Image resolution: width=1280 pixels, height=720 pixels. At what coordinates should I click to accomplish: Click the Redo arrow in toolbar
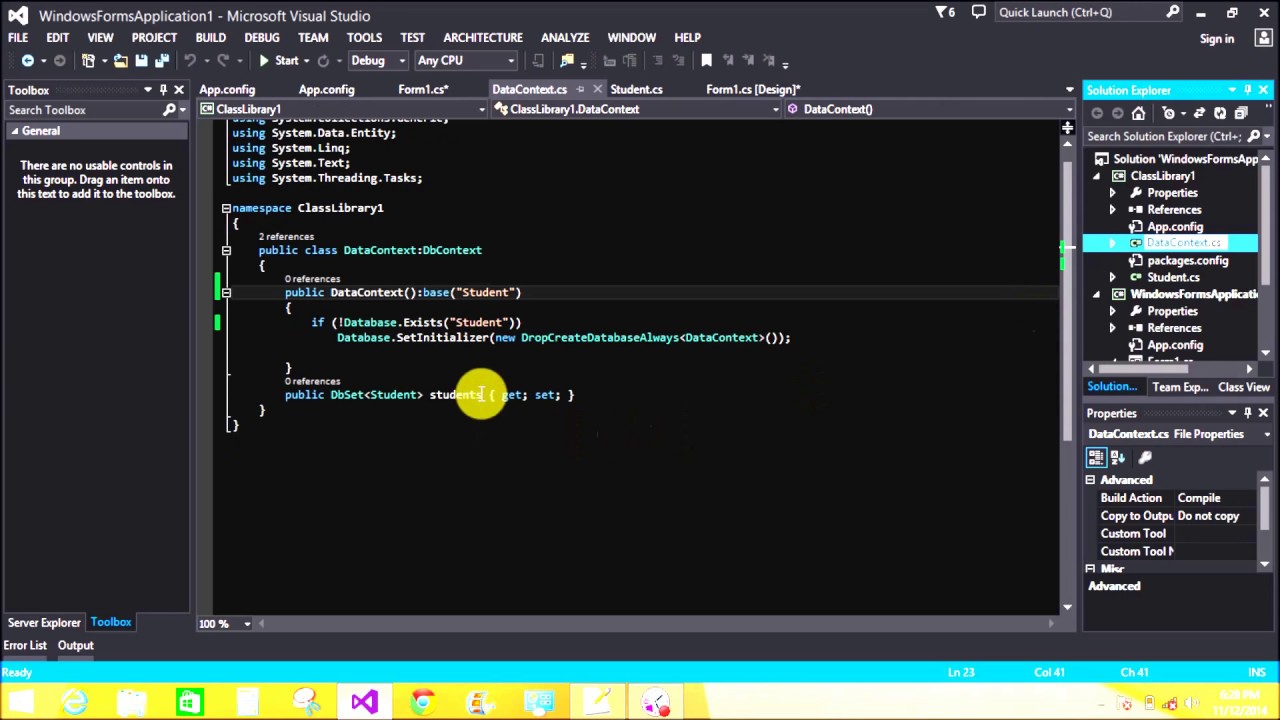[x=223, y=61]
